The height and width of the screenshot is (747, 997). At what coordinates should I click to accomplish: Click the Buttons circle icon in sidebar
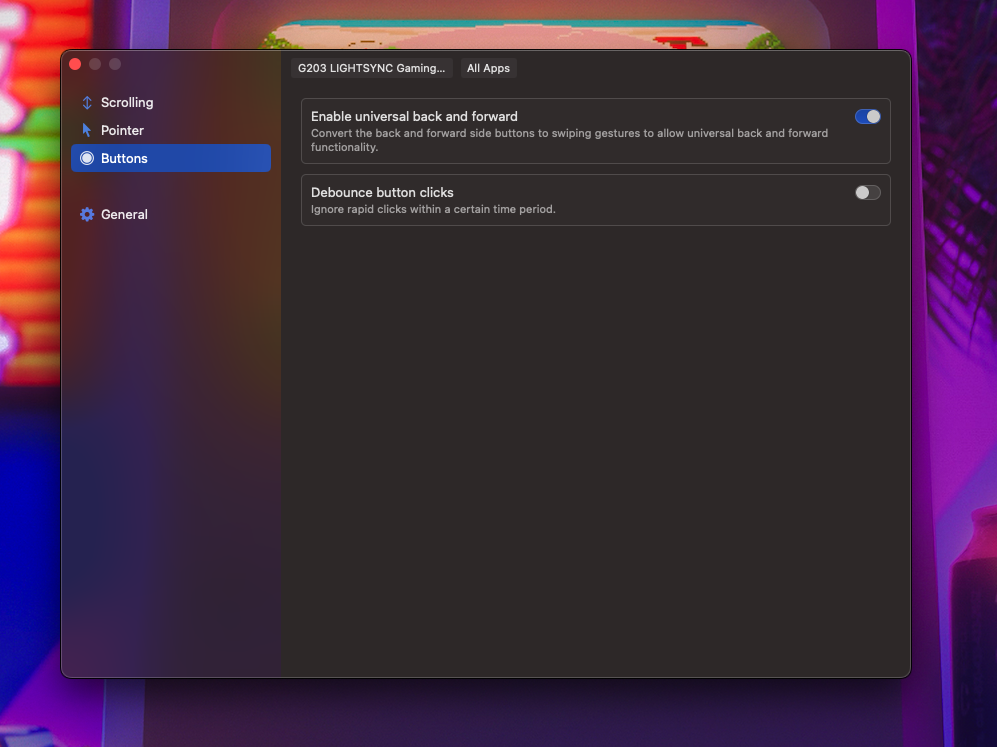pos(87,159)
